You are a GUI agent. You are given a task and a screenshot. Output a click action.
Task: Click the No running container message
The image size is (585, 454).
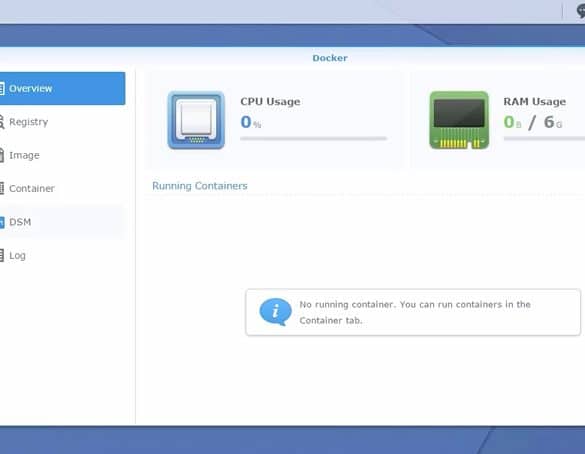coord(415,312)
